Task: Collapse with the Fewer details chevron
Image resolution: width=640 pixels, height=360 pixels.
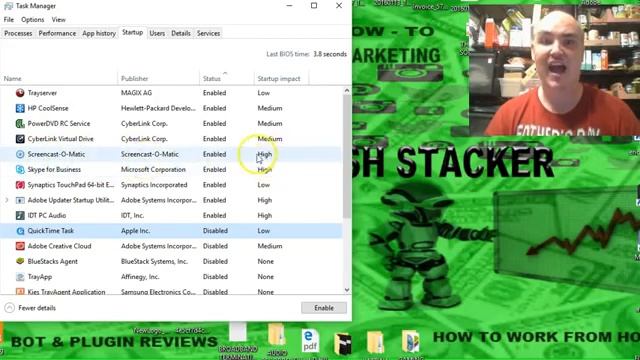Action: (9, 308)
